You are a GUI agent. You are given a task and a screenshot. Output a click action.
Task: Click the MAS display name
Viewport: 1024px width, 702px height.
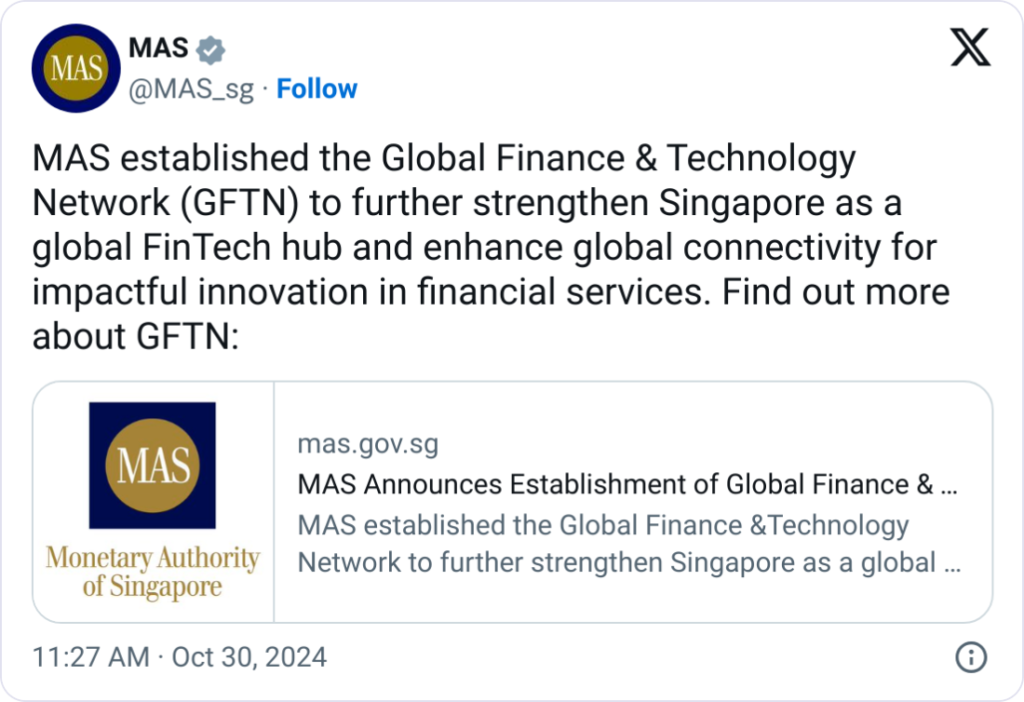tap(159, 47)
